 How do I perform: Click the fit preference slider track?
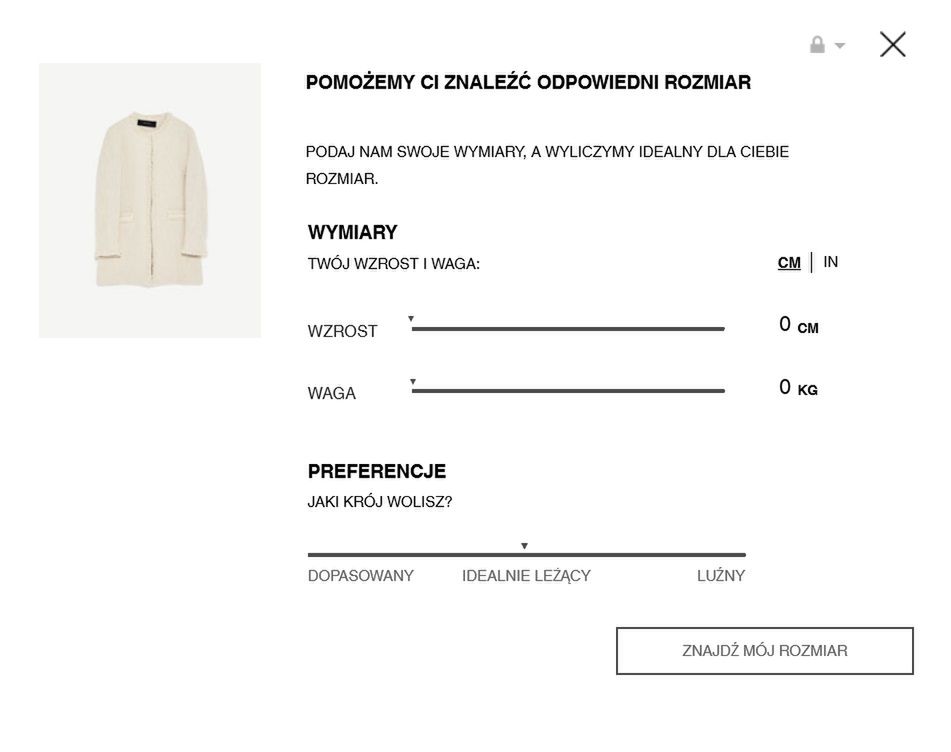pos(526,554)
